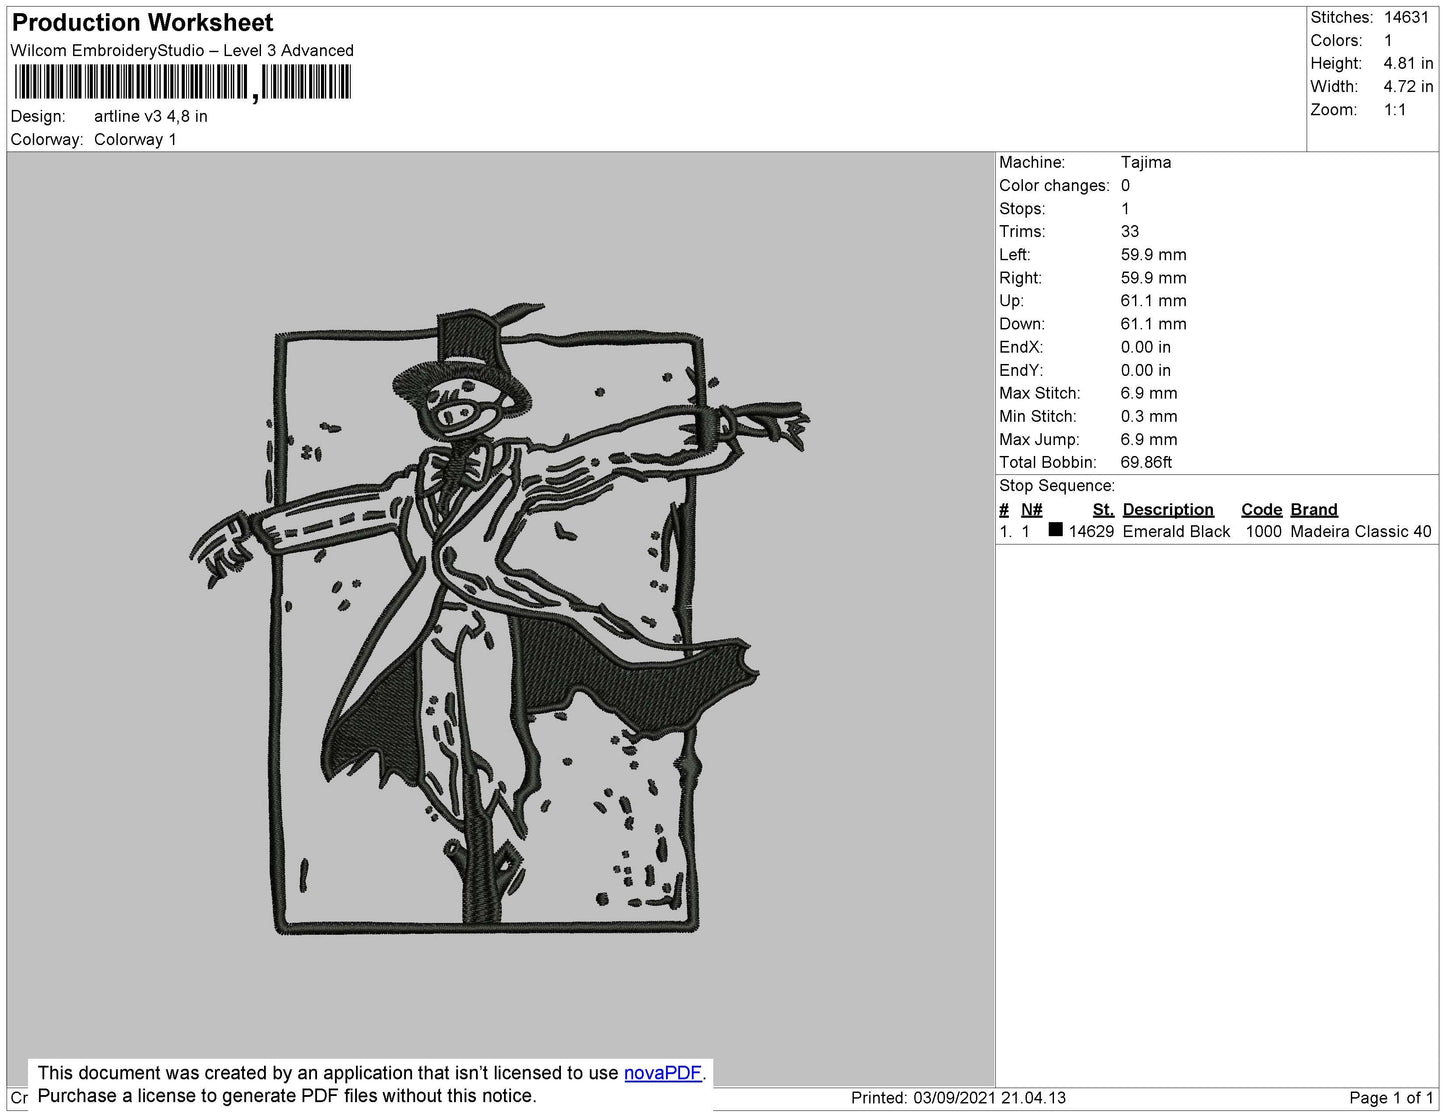Select the 'Stop Sequence:' heading
The height and width of the screenshot is (1117, 1445).
click(1057, 485)
